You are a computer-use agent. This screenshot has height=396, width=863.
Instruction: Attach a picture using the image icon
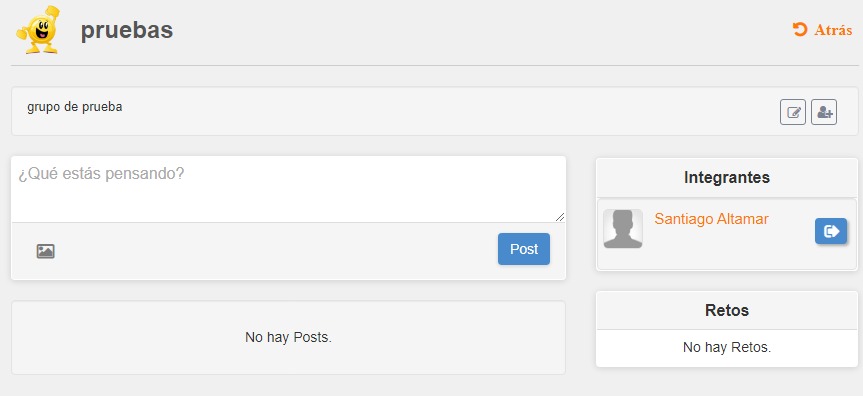click(46, 251)
